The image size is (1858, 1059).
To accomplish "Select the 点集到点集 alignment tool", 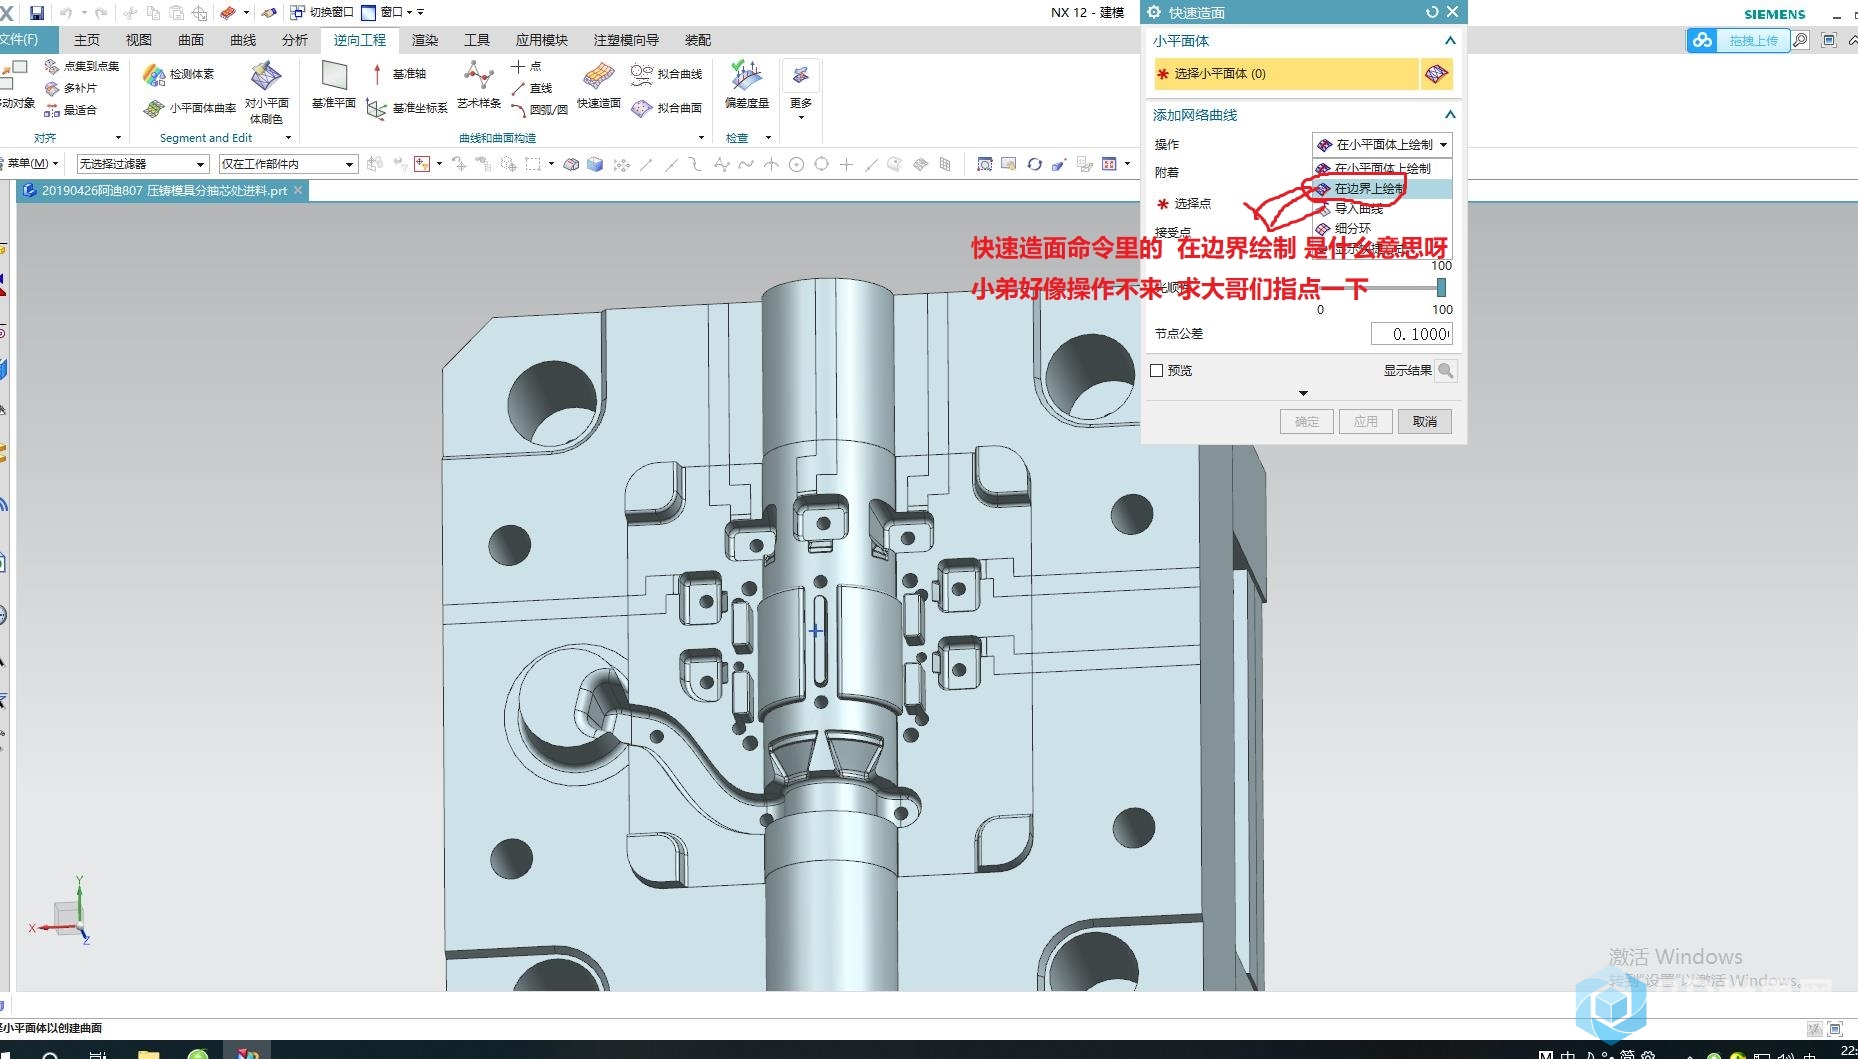I will point(82,66).
